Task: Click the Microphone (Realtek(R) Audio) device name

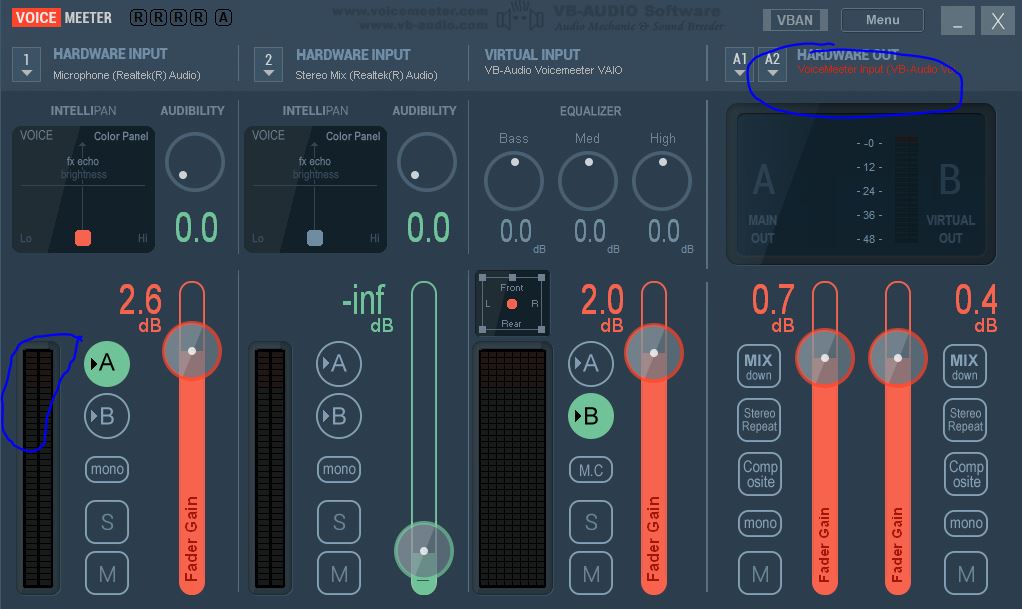Action: coord(126,75)
